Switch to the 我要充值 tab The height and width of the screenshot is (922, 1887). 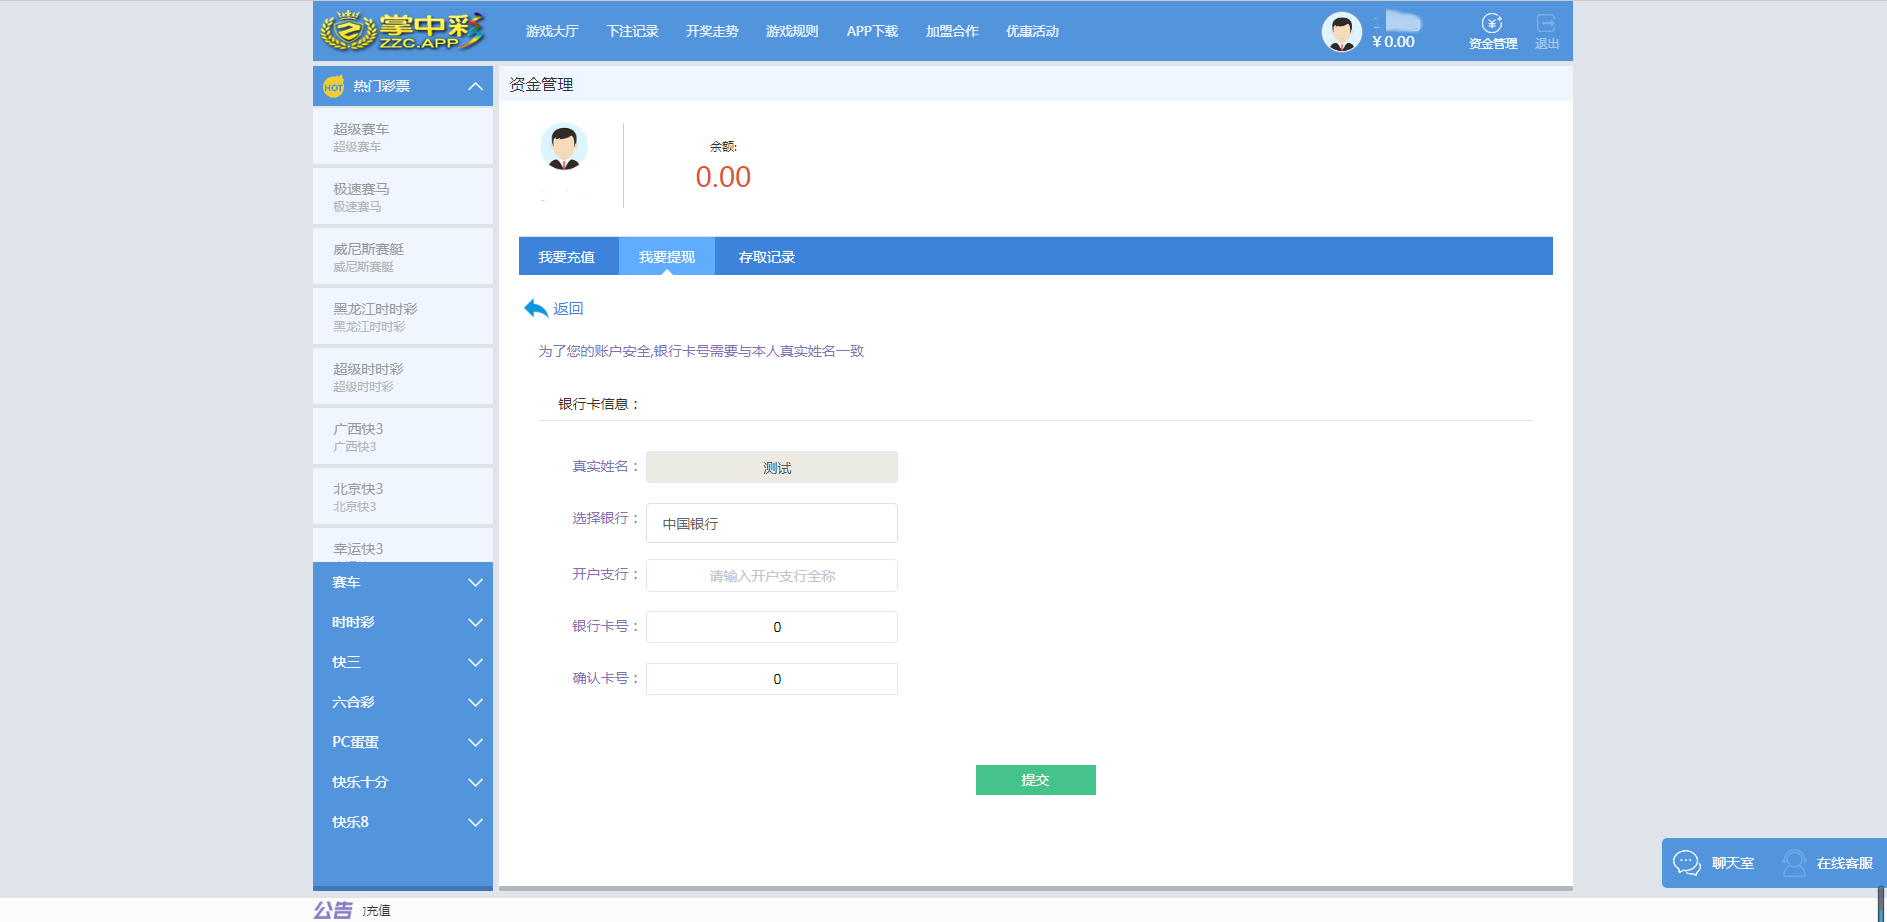tap(567, 257)
